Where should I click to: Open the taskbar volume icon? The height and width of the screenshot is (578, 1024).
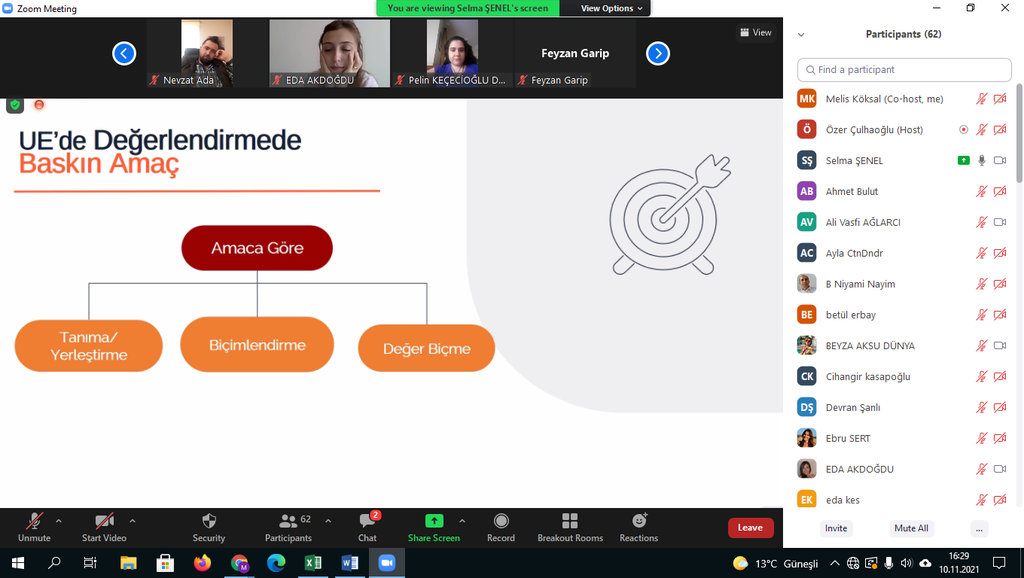point(906,563)
